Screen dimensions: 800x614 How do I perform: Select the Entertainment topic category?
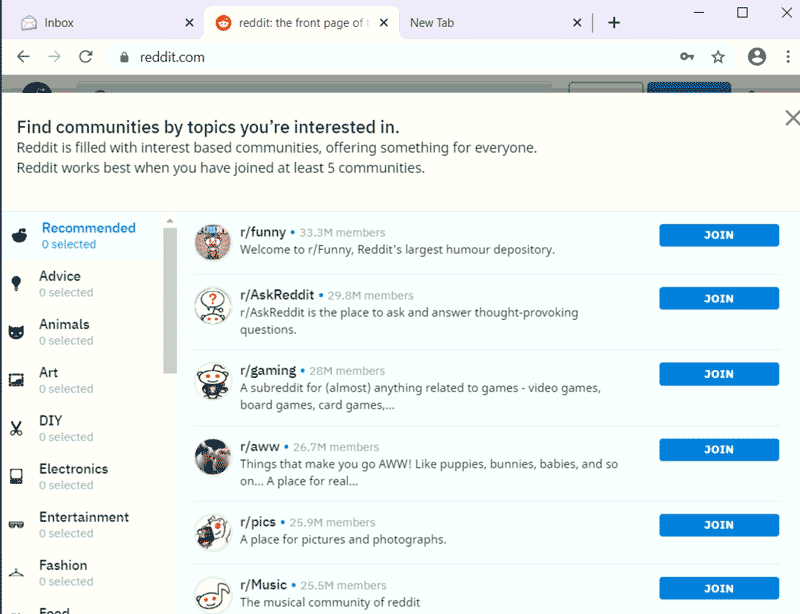tap(82, 525)
